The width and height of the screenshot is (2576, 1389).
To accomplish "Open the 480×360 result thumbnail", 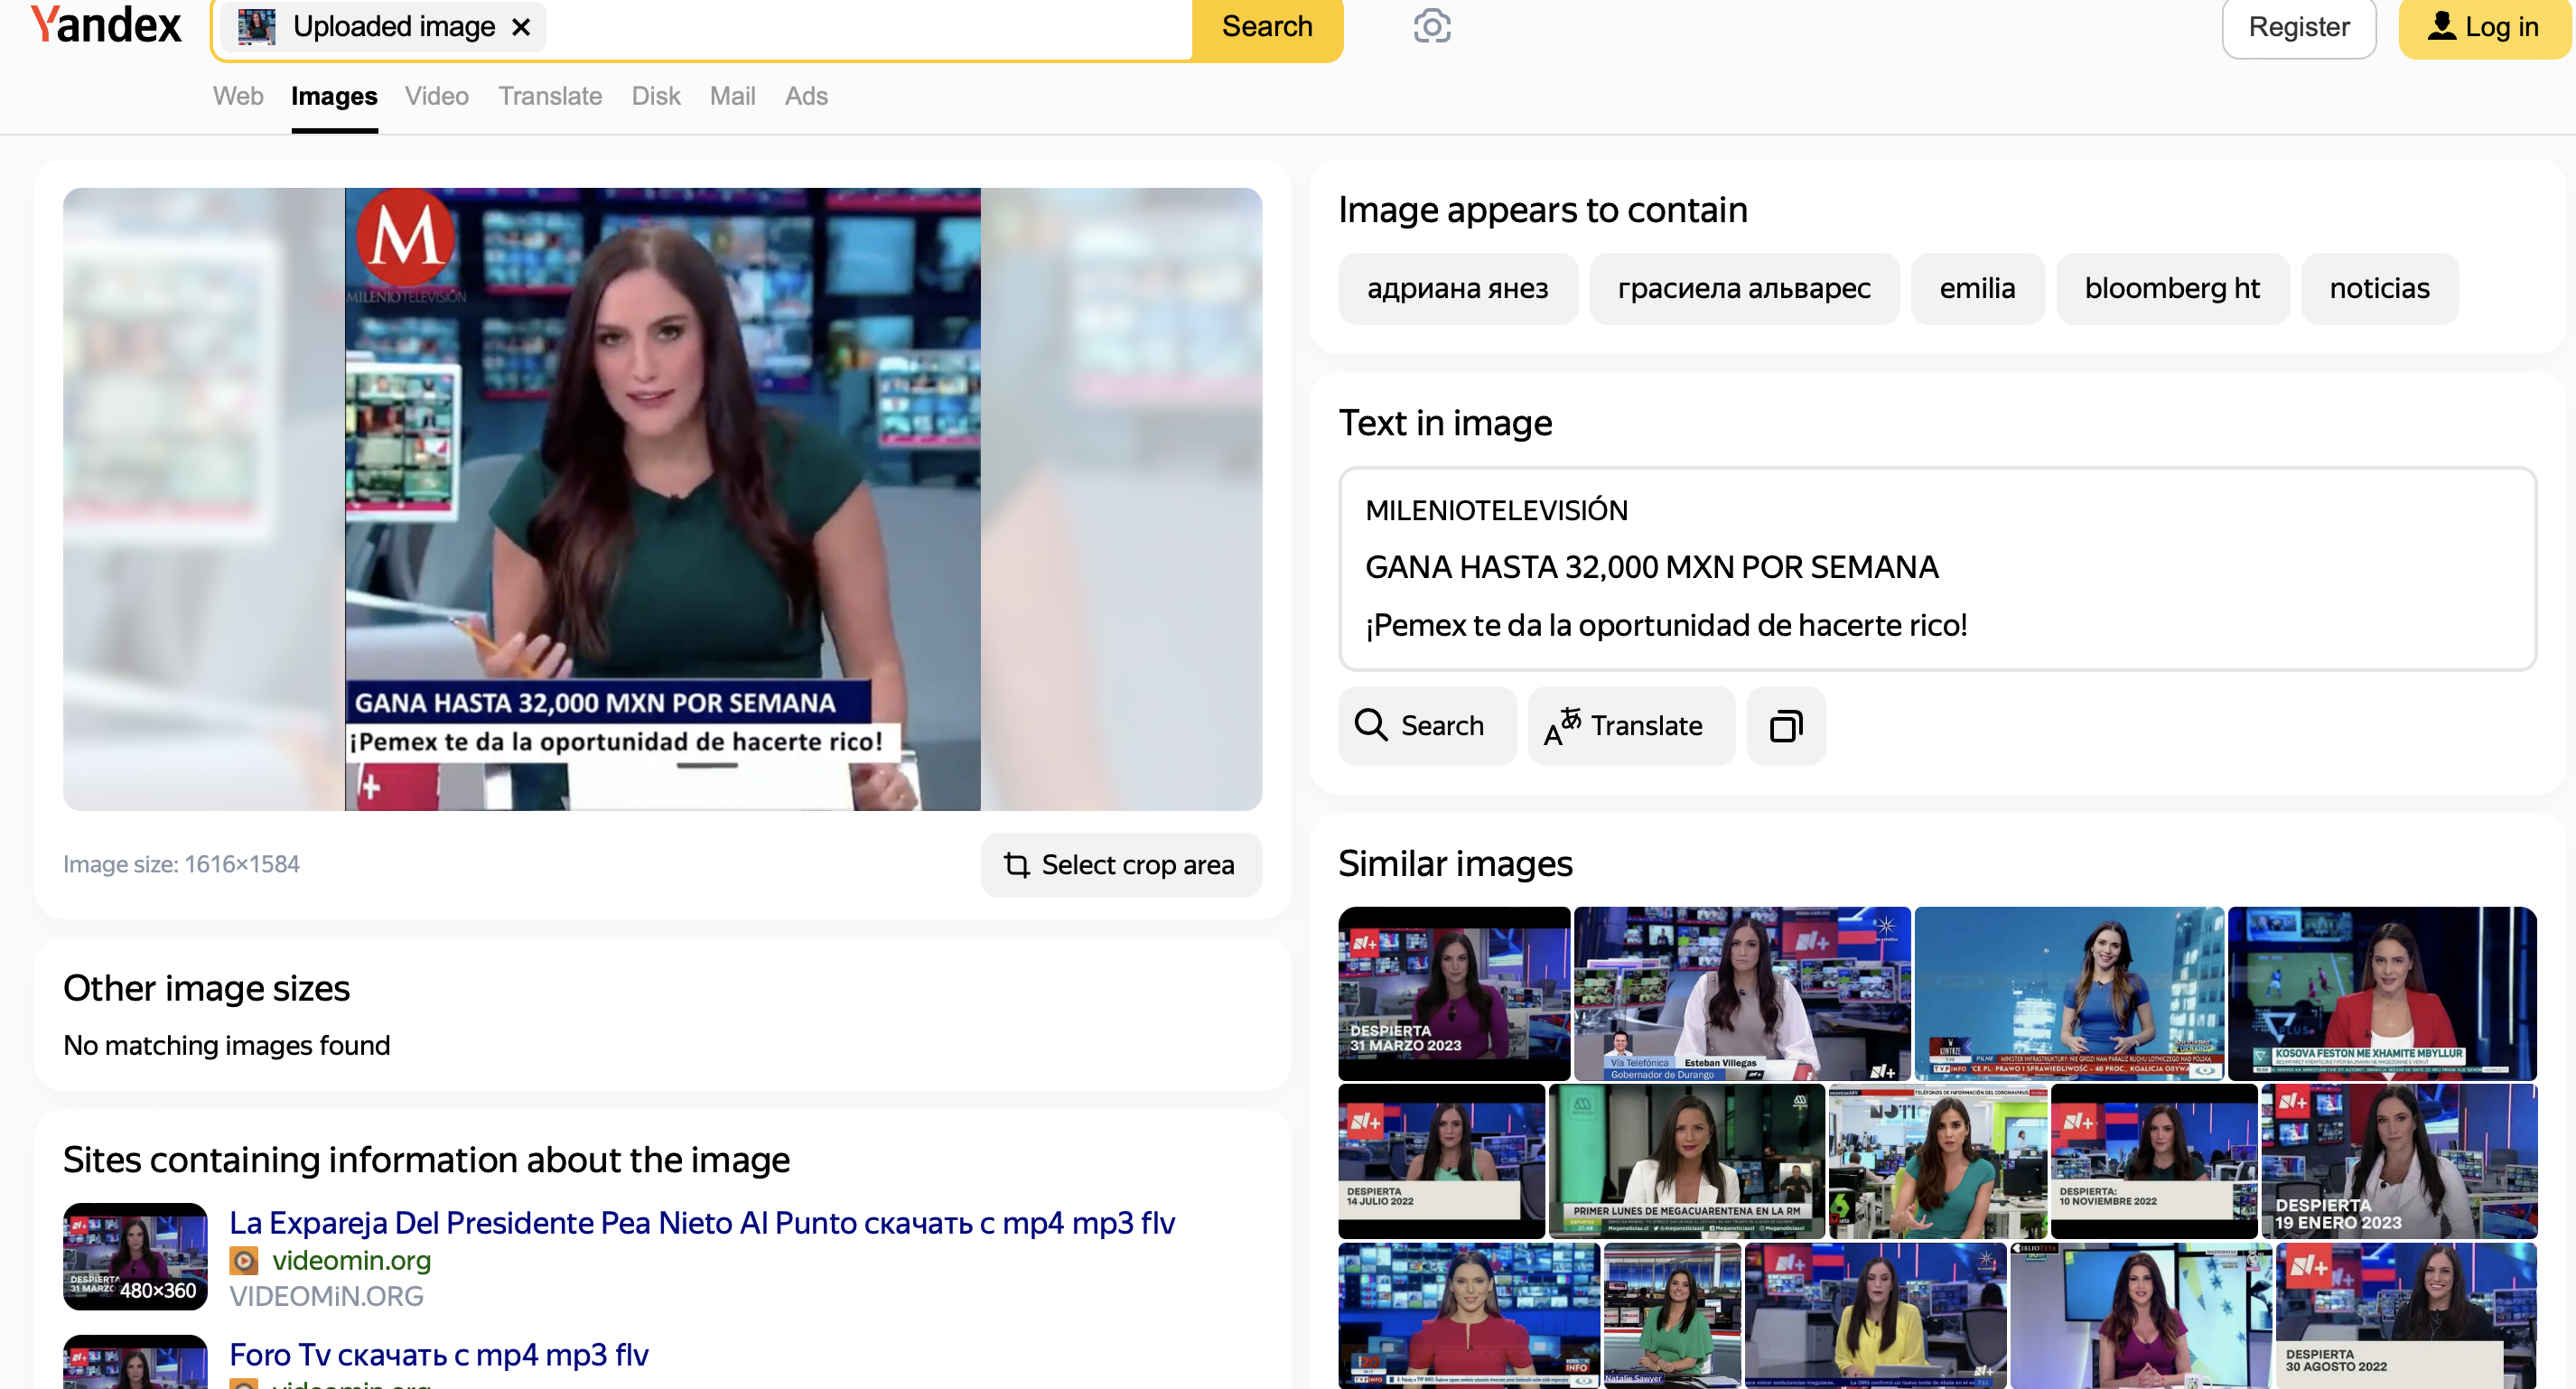I will [x=135, y=1256].
